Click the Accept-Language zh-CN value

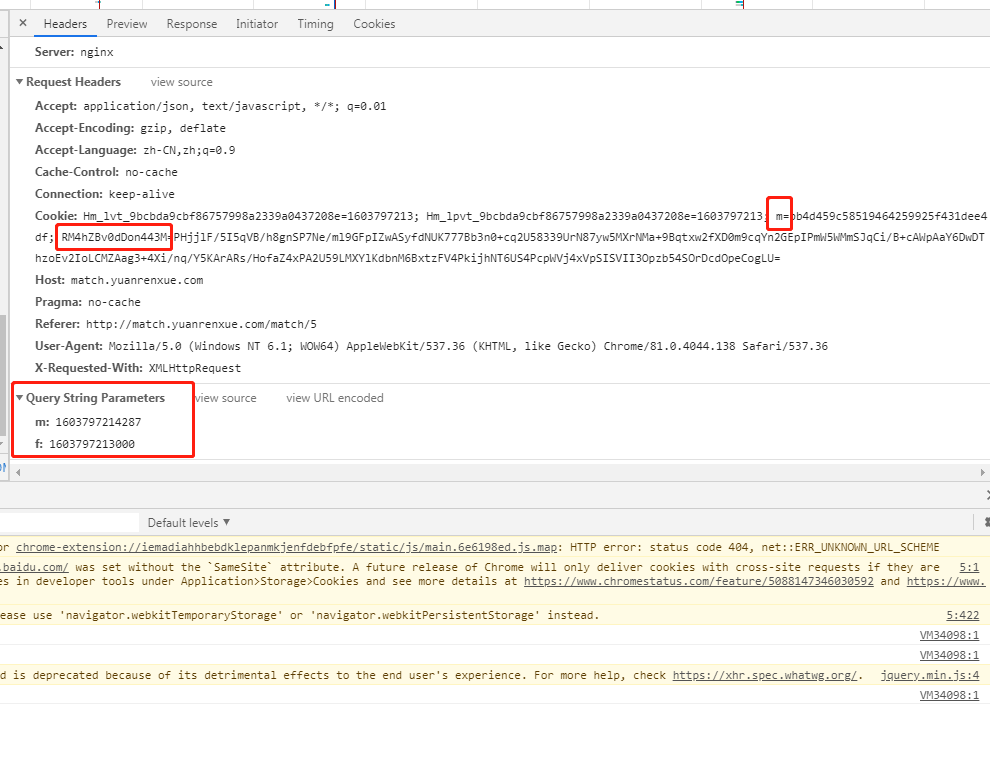[189, 150]
